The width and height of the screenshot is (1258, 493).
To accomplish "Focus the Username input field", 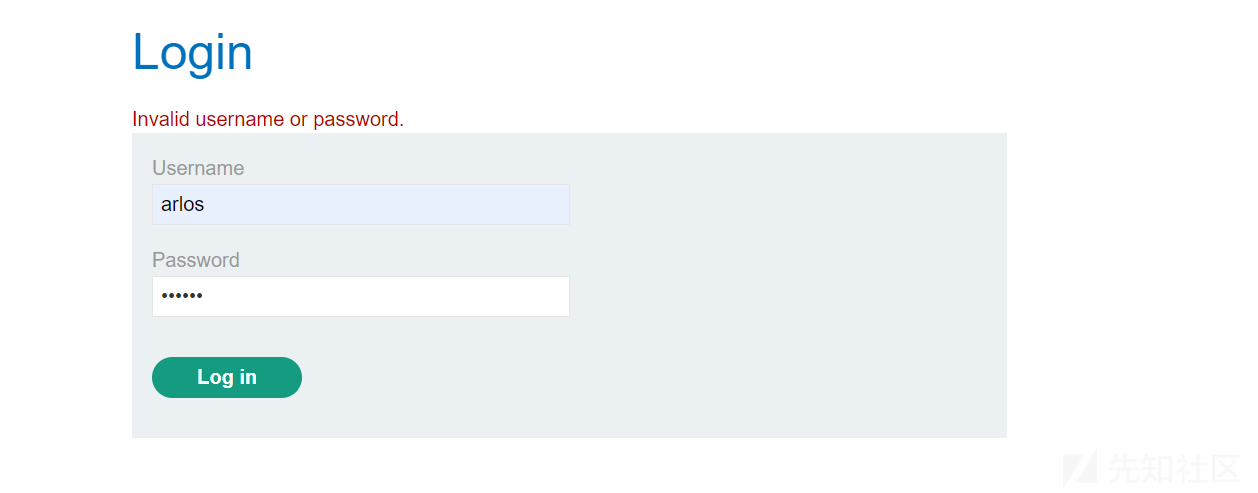I will [361, 204].
